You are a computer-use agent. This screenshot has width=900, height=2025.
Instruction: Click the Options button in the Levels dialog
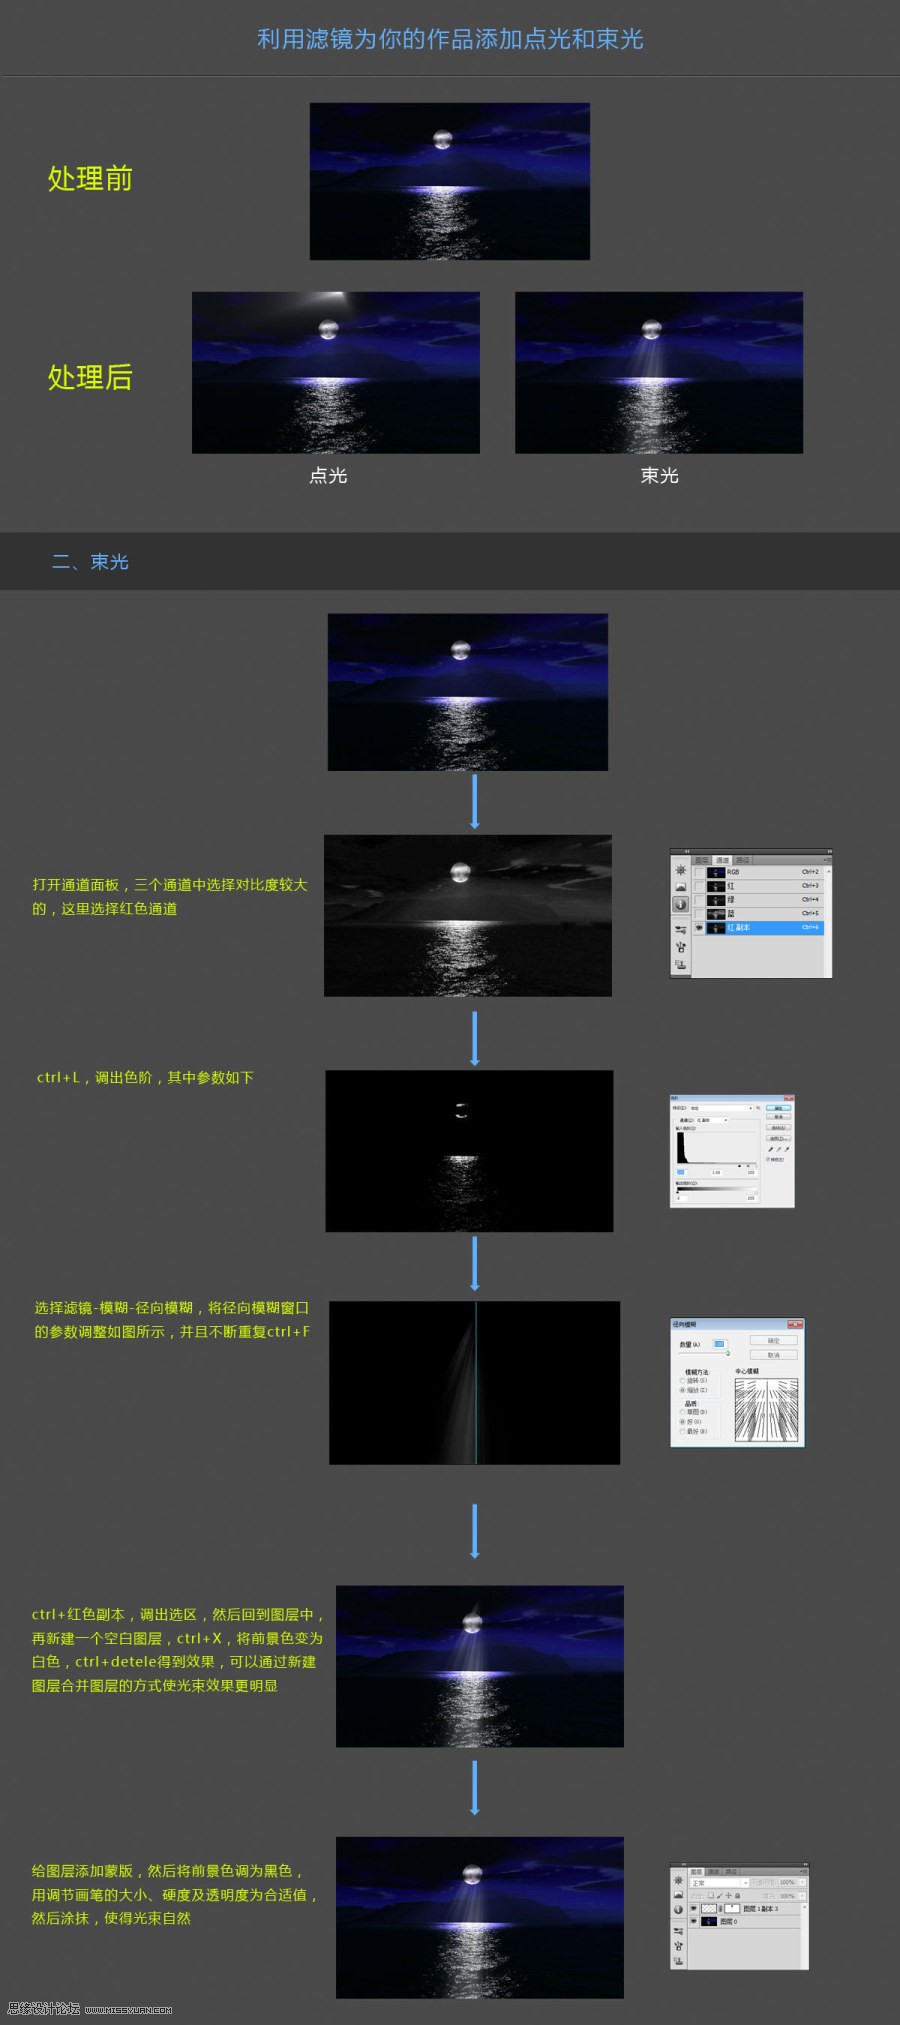778,1138
